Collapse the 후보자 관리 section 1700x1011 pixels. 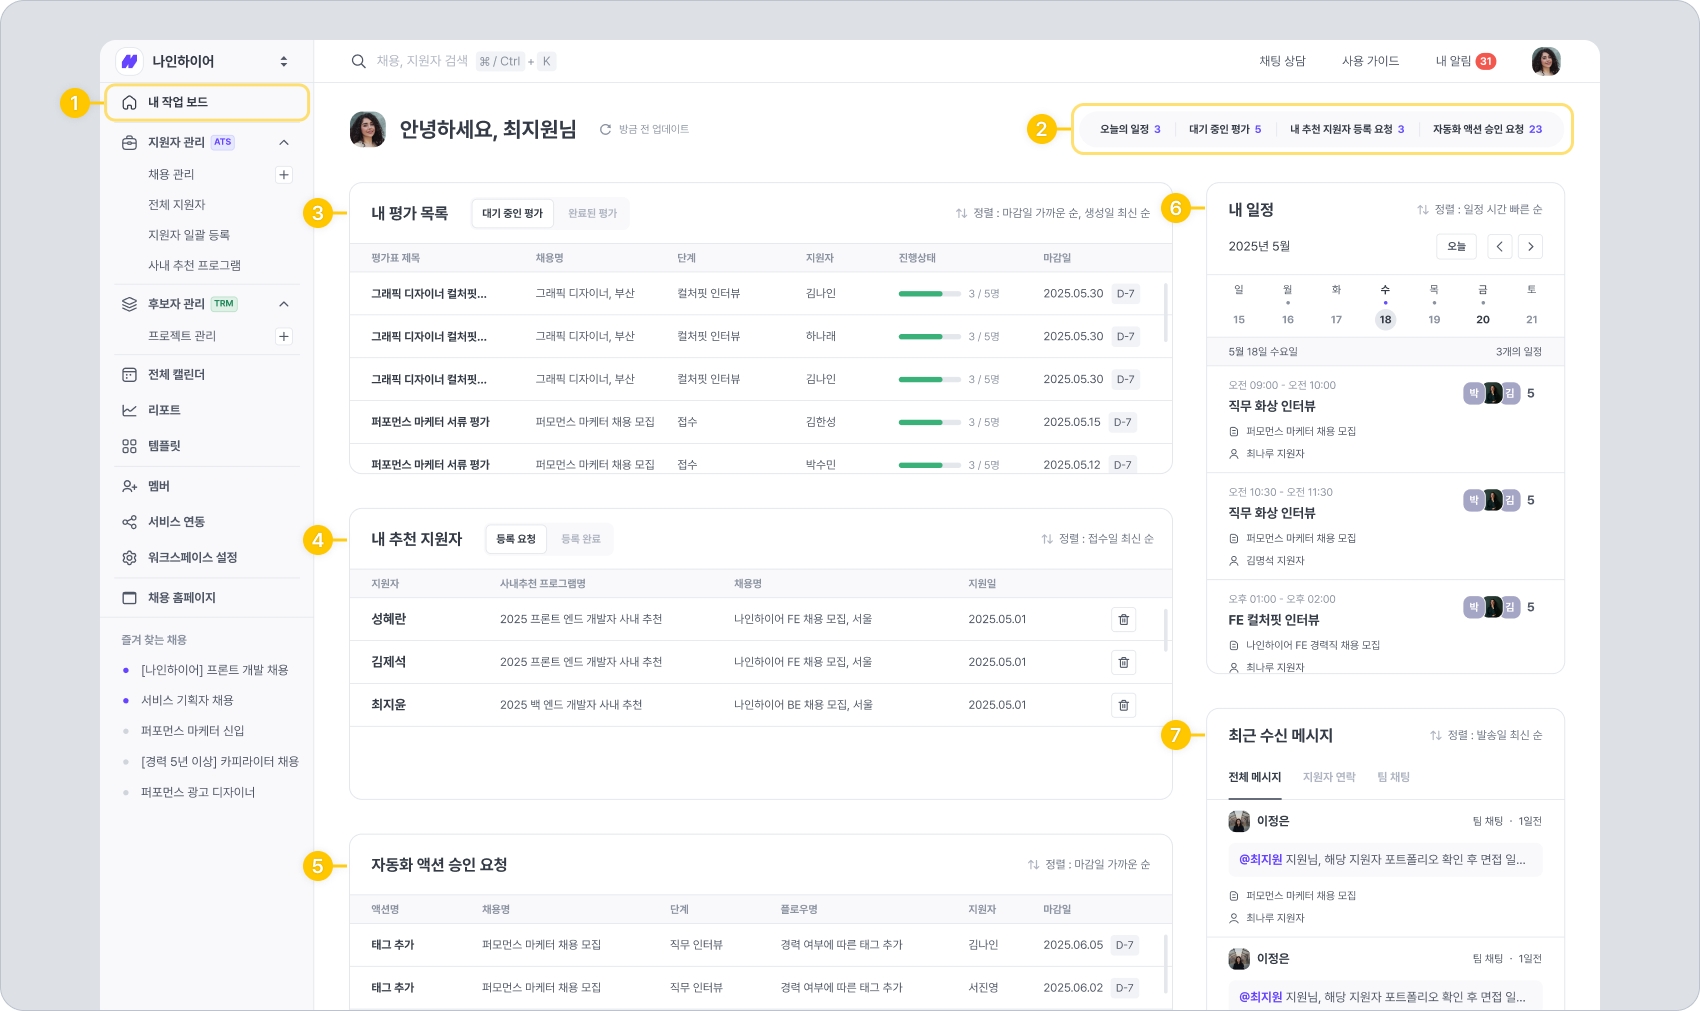click(x=284, y=304)
